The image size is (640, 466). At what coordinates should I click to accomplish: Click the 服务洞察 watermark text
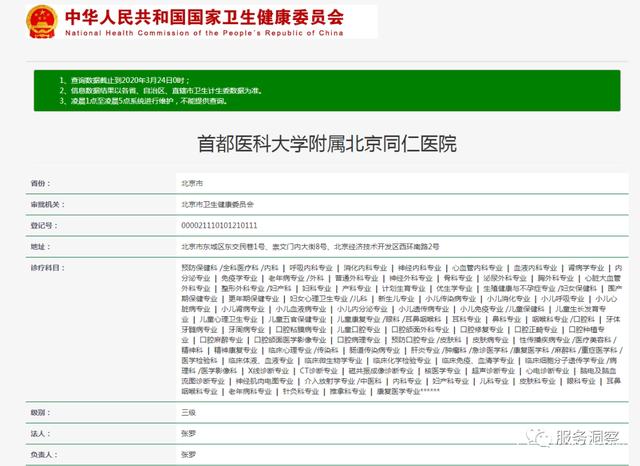(588, 440)
